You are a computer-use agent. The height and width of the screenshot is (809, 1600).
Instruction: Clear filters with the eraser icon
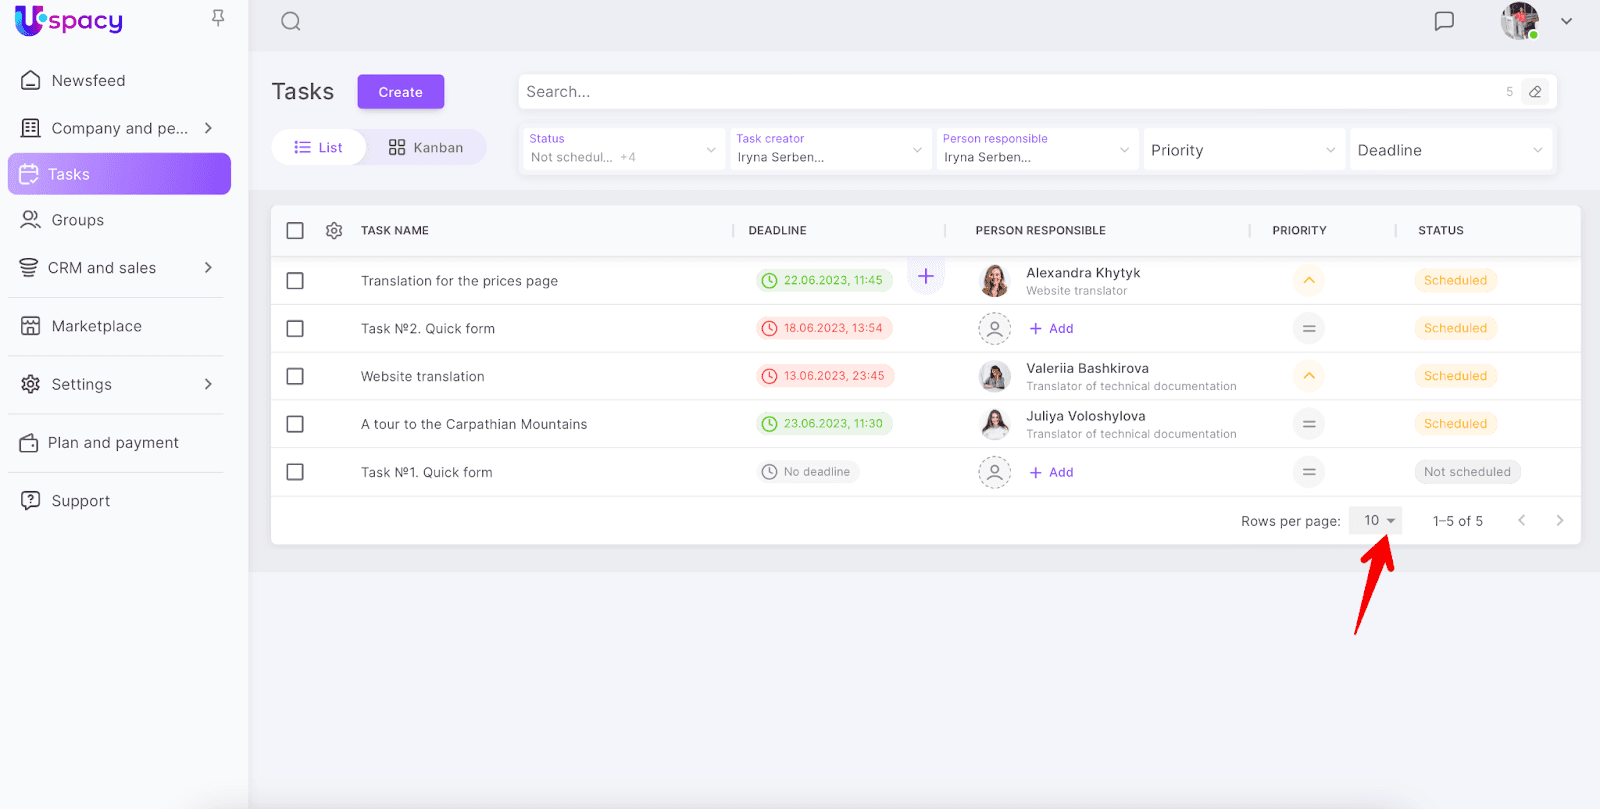point(1535,92)
